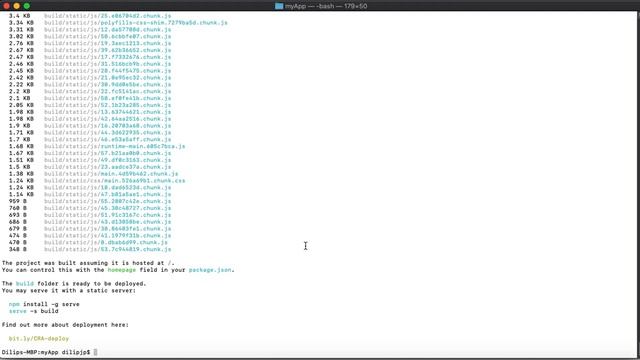Click the terminal cursor block at prompt

96,352
